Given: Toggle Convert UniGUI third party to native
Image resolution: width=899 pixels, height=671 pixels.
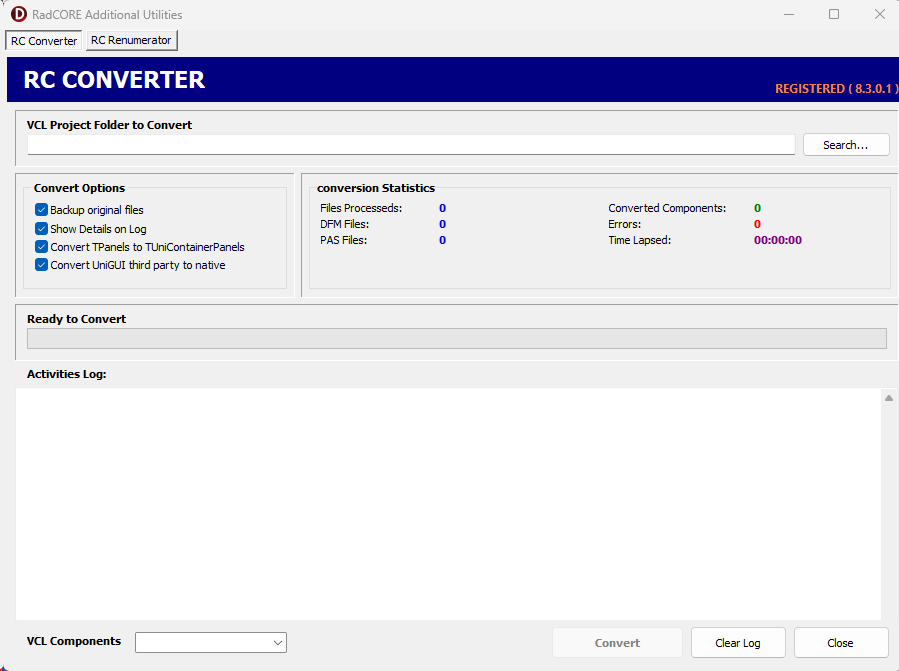Looking at the screenshot, I should tap(42, 265).
